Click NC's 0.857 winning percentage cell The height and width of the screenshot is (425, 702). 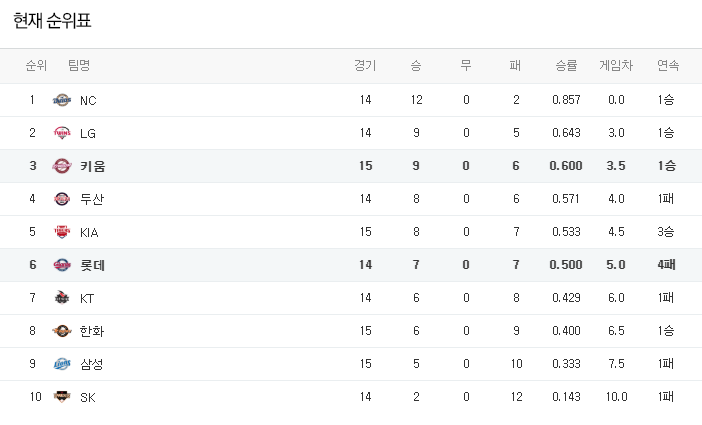(x=566, y=100)
